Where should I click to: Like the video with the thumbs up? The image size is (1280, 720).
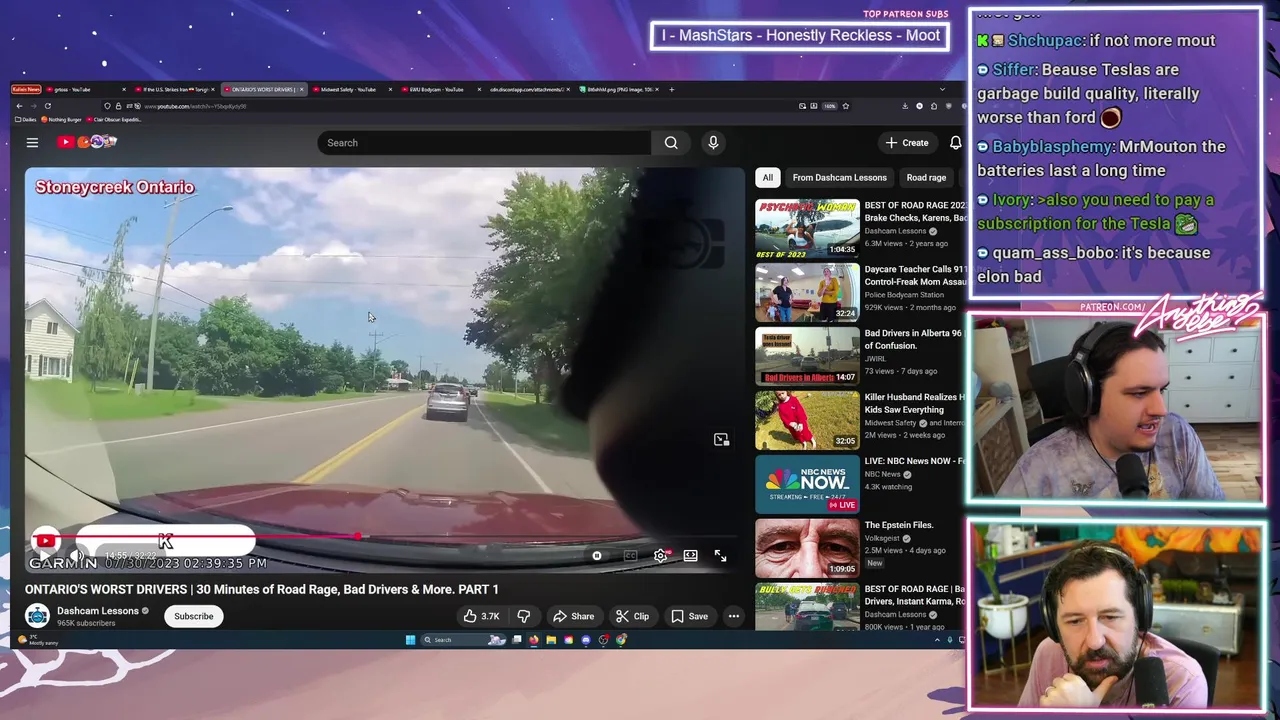481,616
